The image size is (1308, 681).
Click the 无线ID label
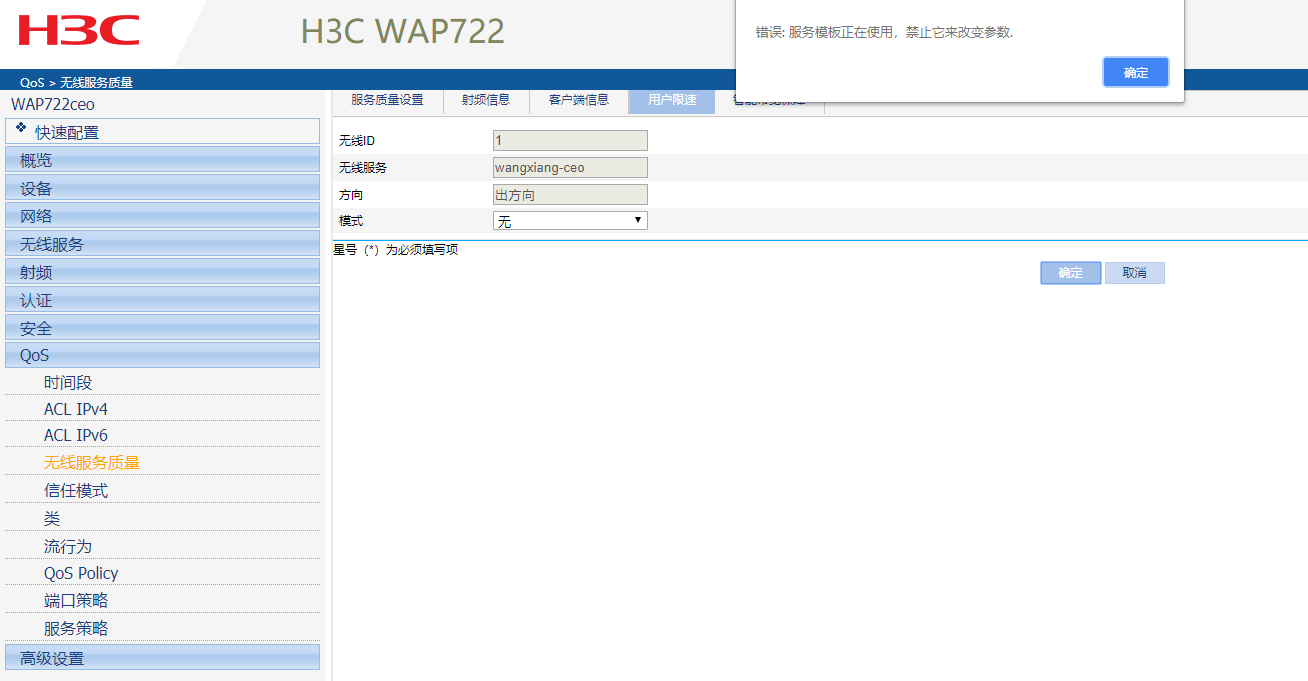(357, 141)
